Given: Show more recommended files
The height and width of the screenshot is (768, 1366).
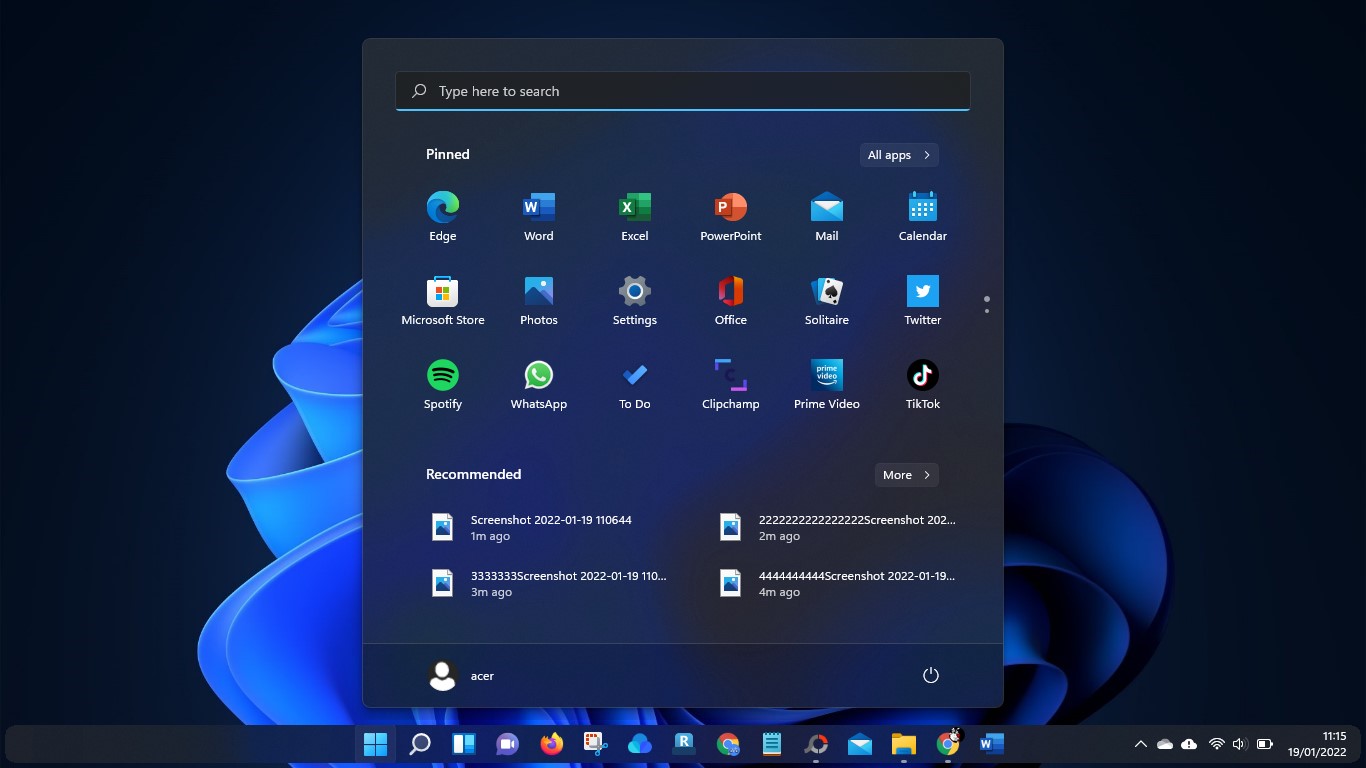Looking at the screenshot, I should point(906,475).
